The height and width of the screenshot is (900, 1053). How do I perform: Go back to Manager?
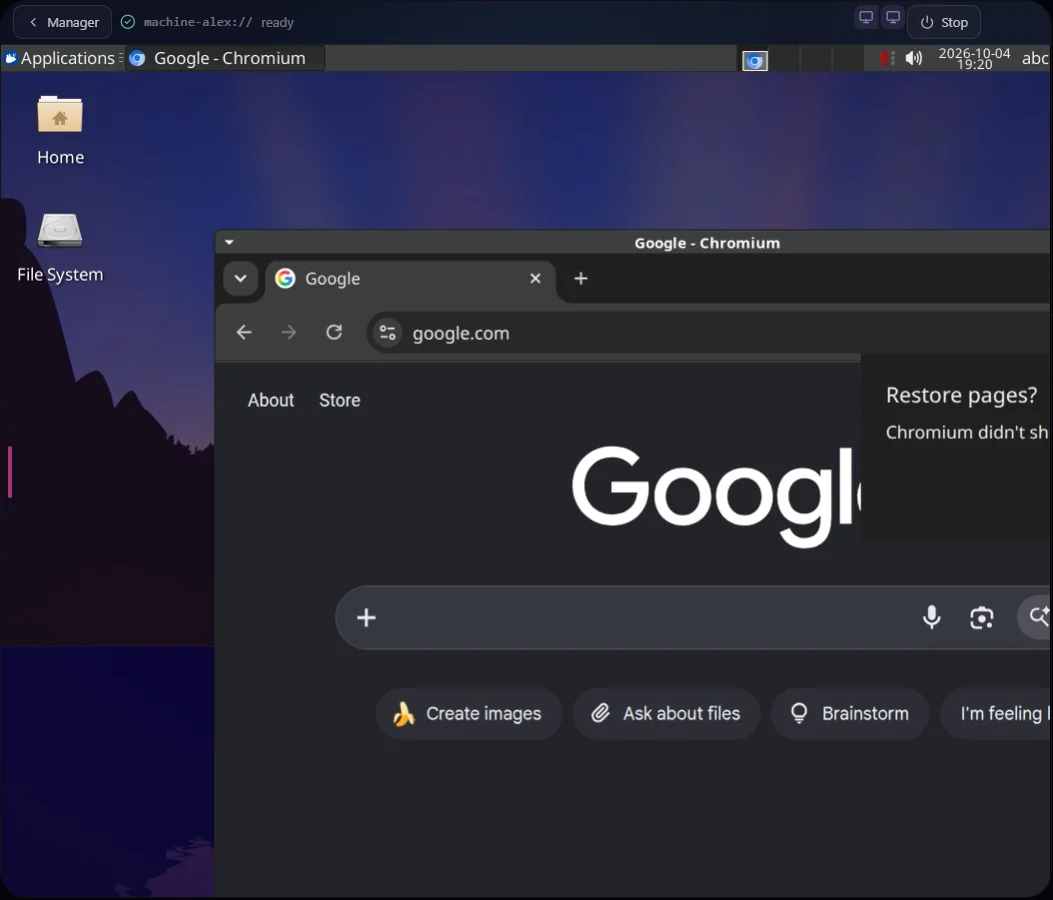point(63,22)
